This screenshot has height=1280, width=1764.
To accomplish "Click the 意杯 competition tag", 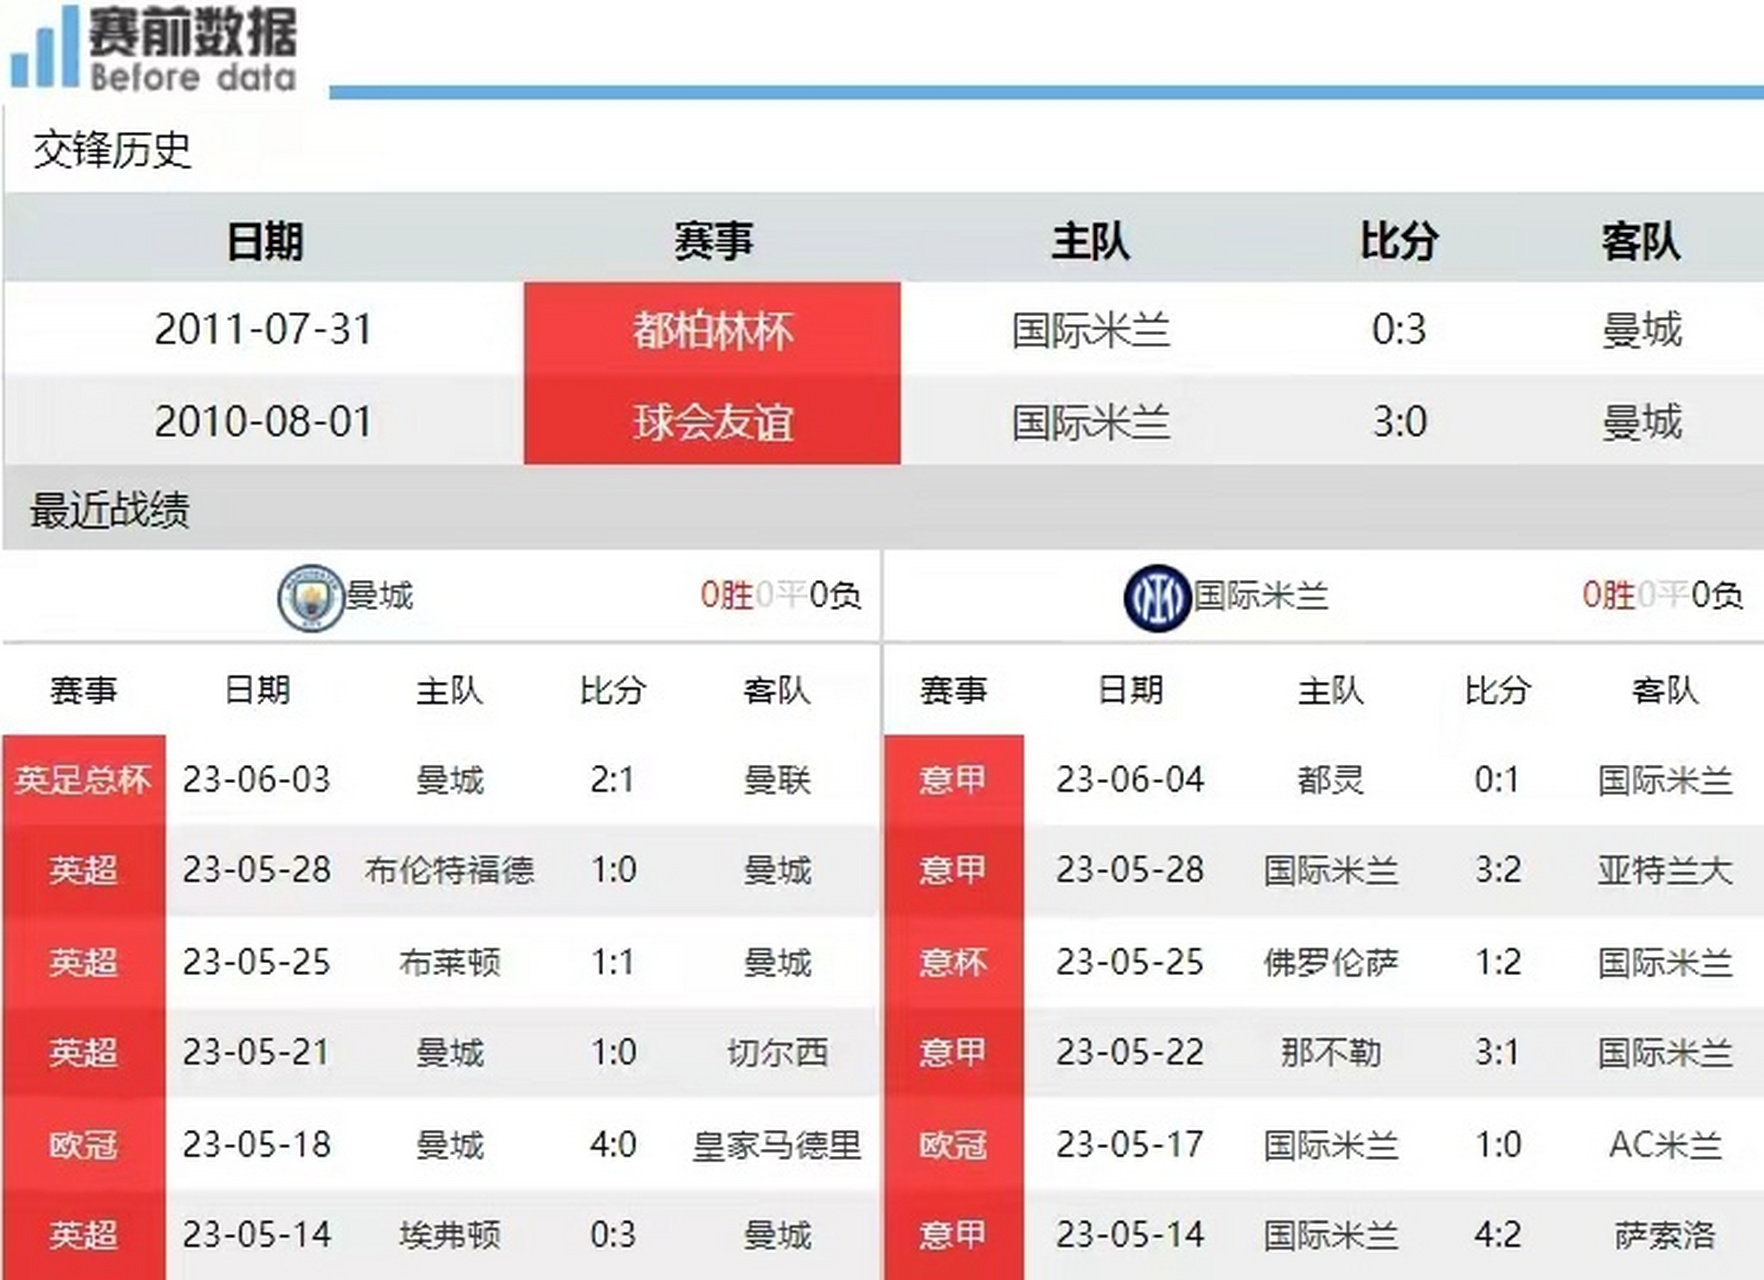I will pos(953,961).
